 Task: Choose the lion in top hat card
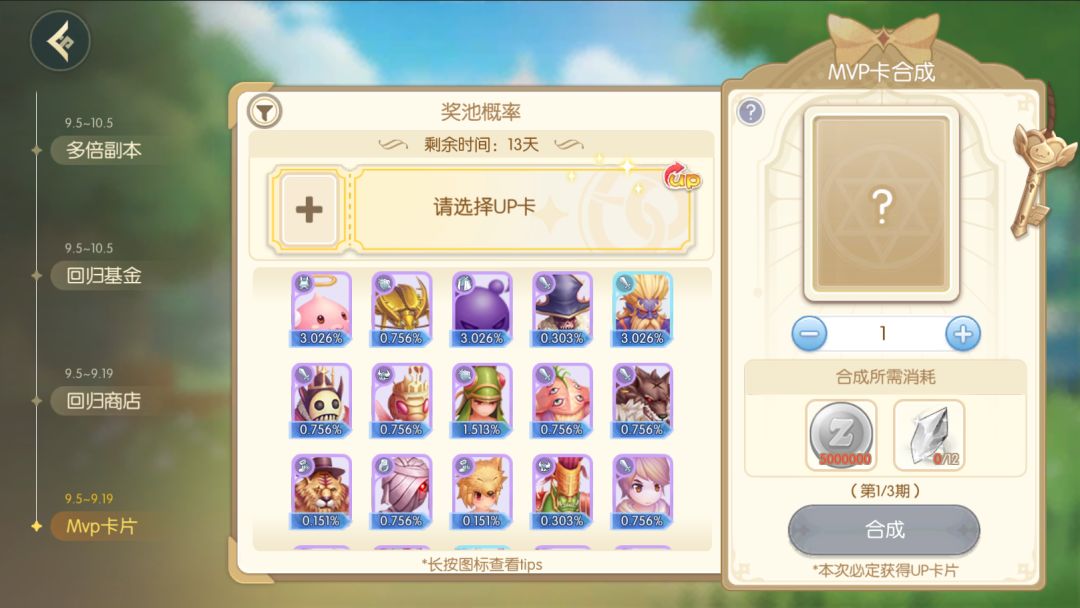[321, 492]
